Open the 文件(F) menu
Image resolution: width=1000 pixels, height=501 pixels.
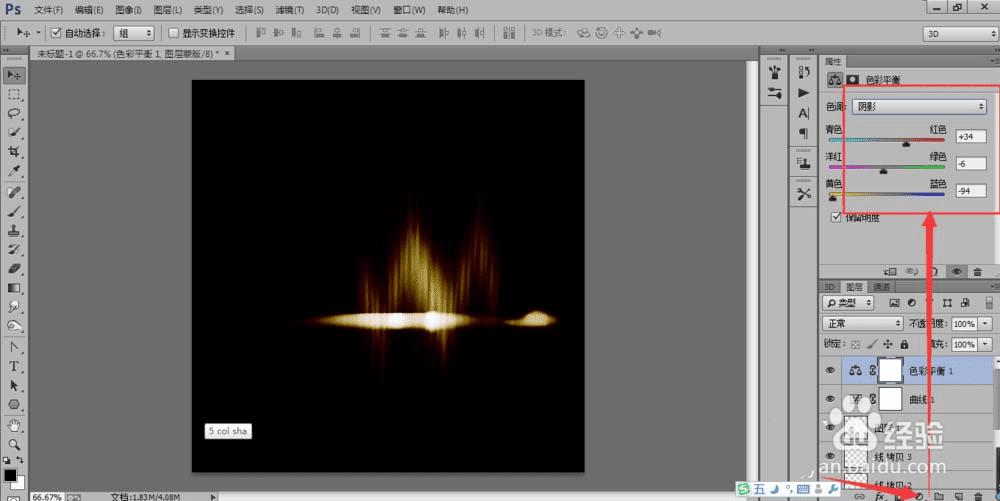(48, 10)
